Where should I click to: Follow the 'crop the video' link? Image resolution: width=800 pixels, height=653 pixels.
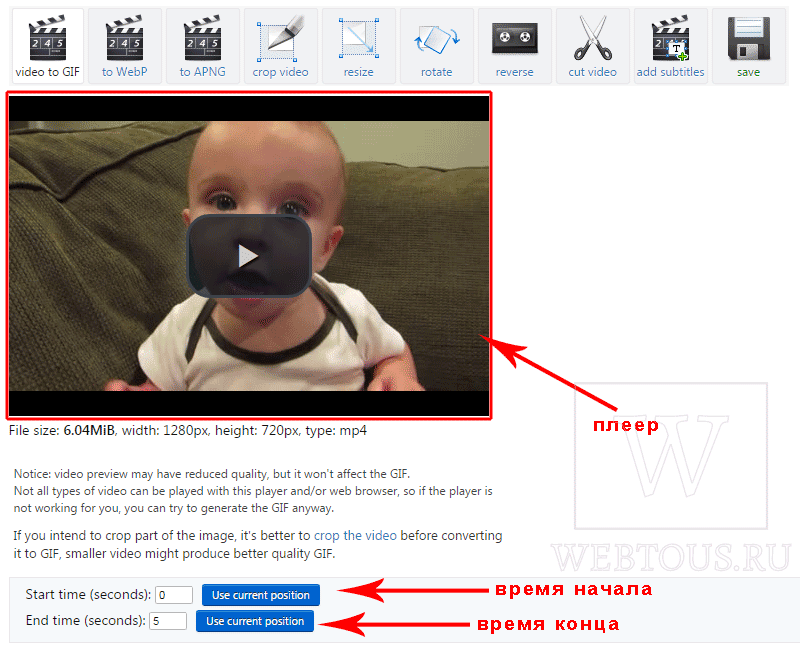[x=355, y=536]
